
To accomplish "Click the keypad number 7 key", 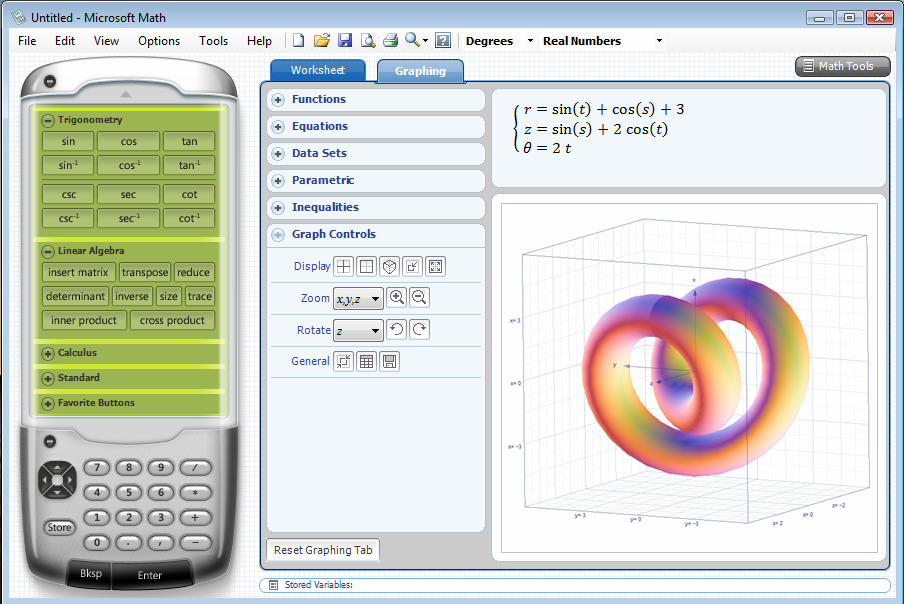I will [x=97, y=467].
